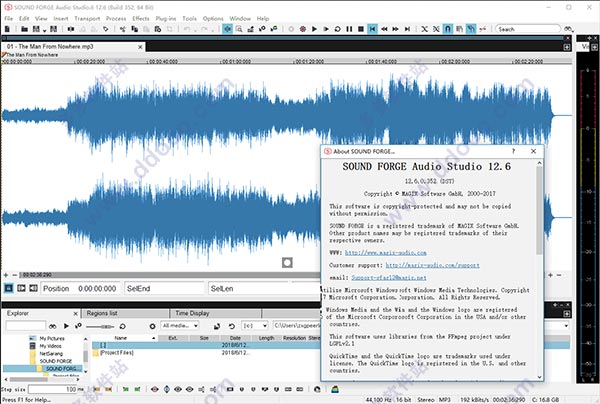This screenshot has width=600, height=404.
Task: Expand the dropdown arrow at the Explorer panel's right end
Action: coord(566,326)
